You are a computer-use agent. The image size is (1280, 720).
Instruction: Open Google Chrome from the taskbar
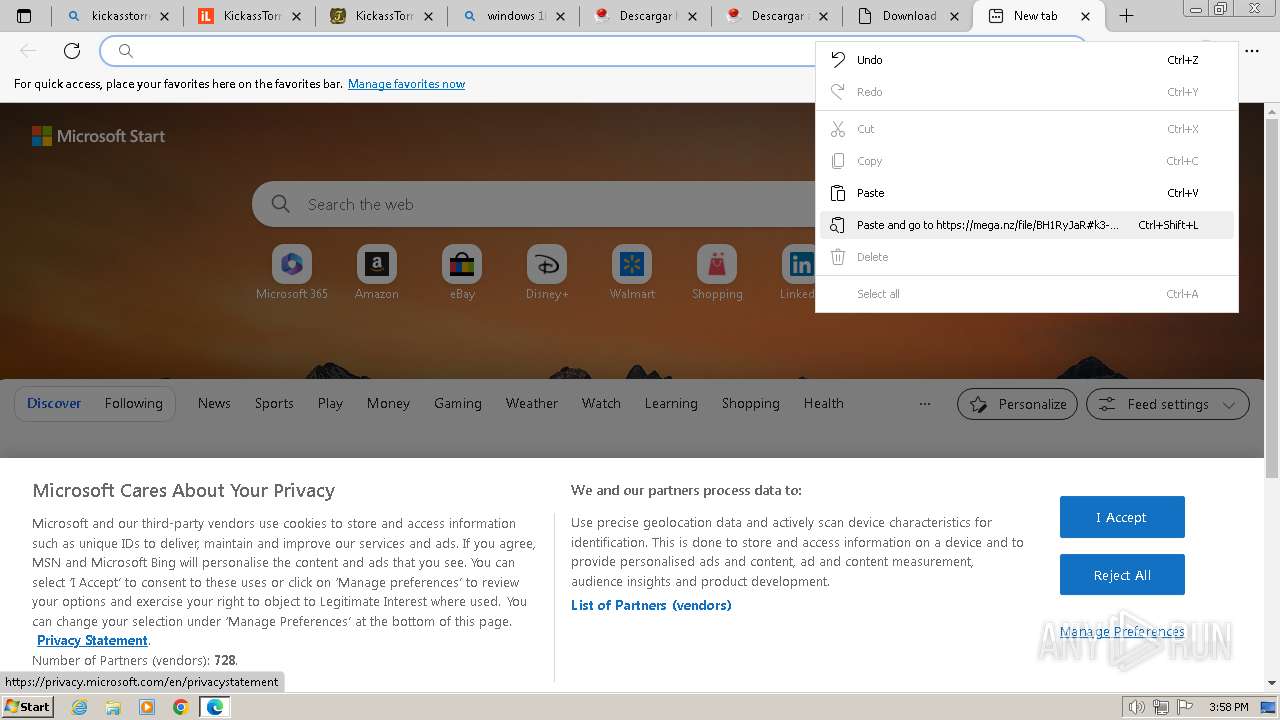(x=181, y=707)
